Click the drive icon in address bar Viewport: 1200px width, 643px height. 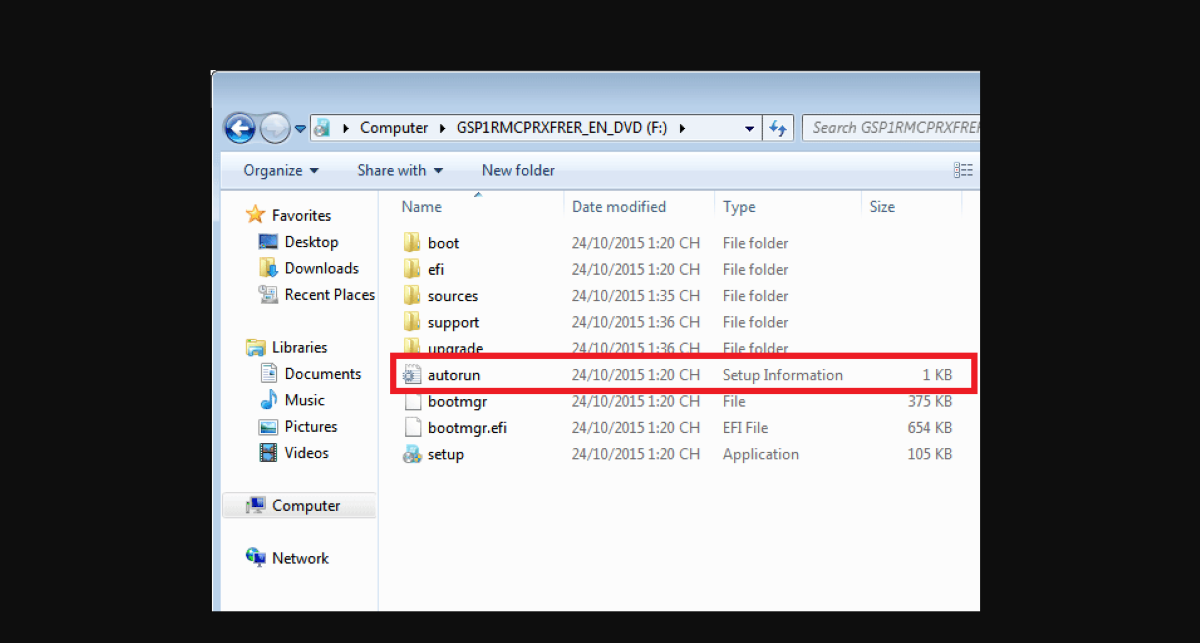(322, 128)
